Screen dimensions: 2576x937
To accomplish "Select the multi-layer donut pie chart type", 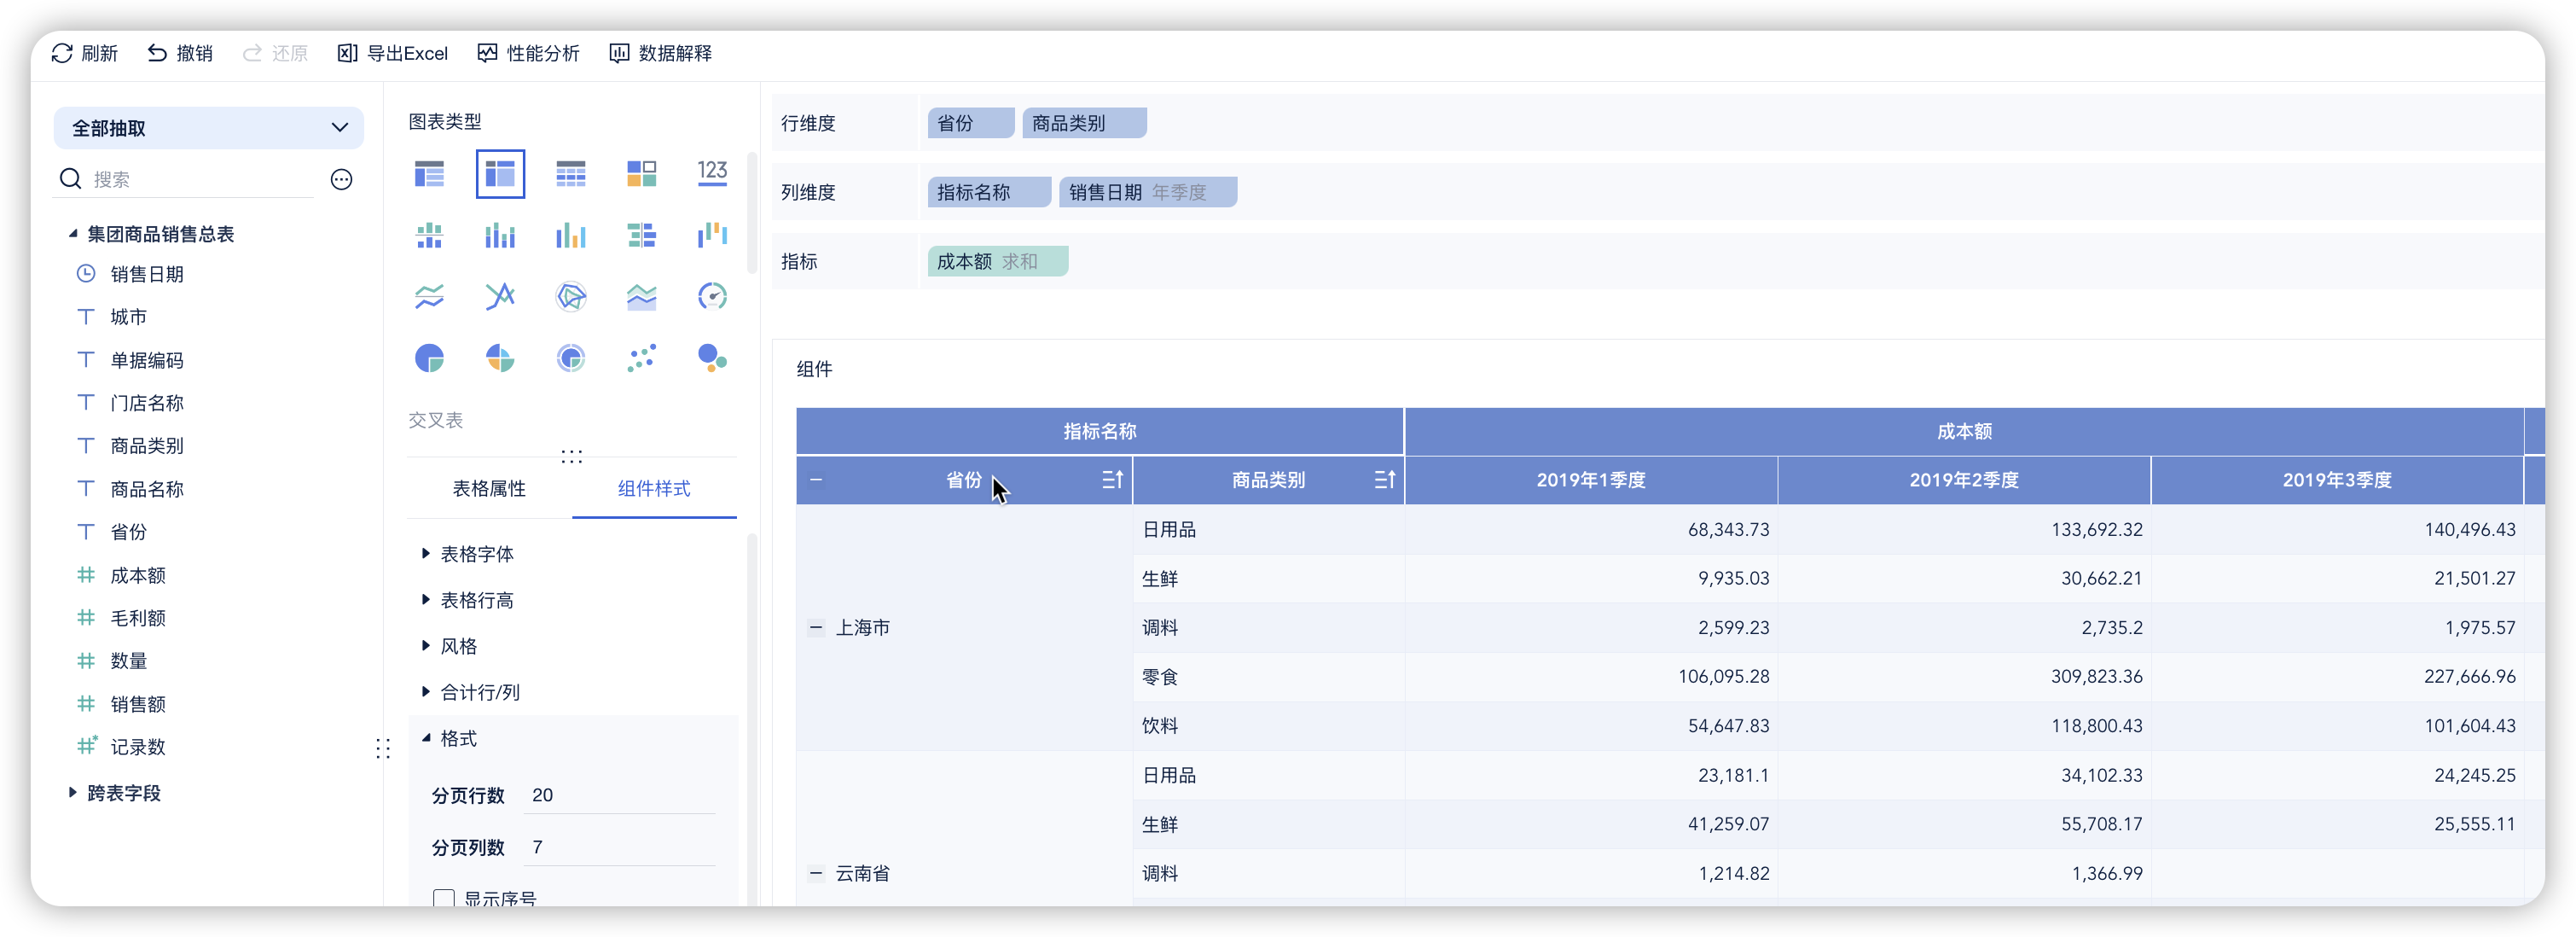I will (x=571, y=358).
